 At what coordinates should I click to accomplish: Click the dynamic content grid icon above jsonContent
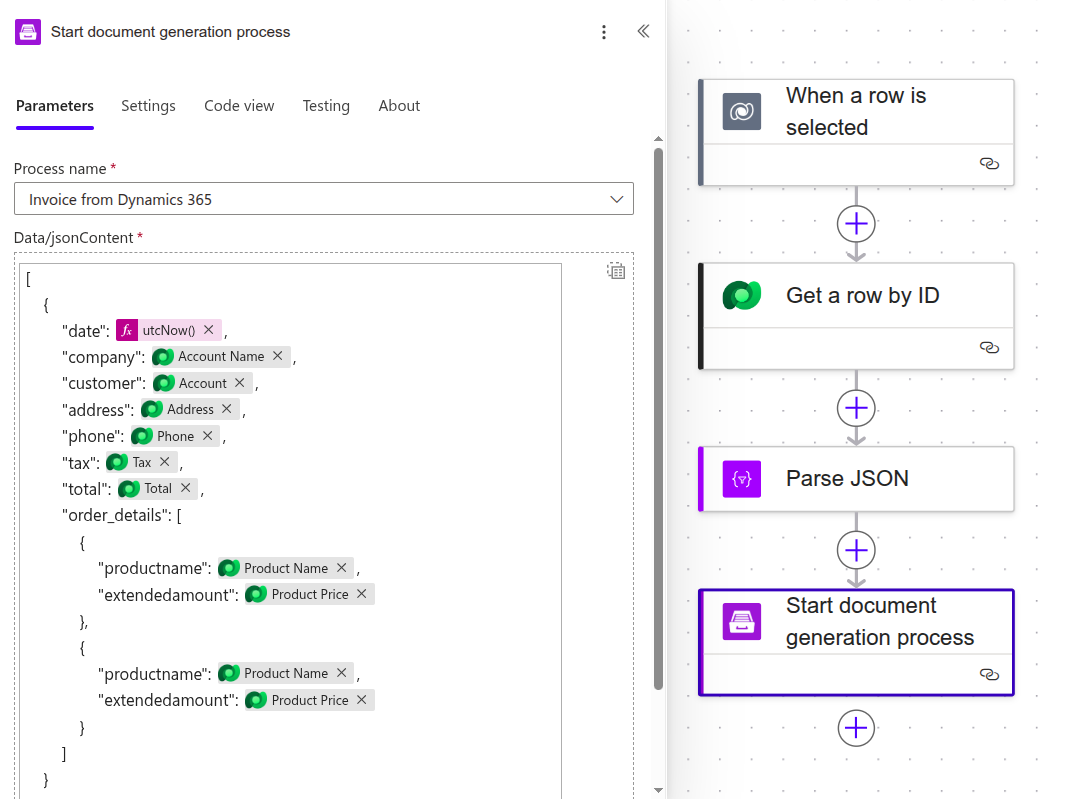[x=616, y=270]
